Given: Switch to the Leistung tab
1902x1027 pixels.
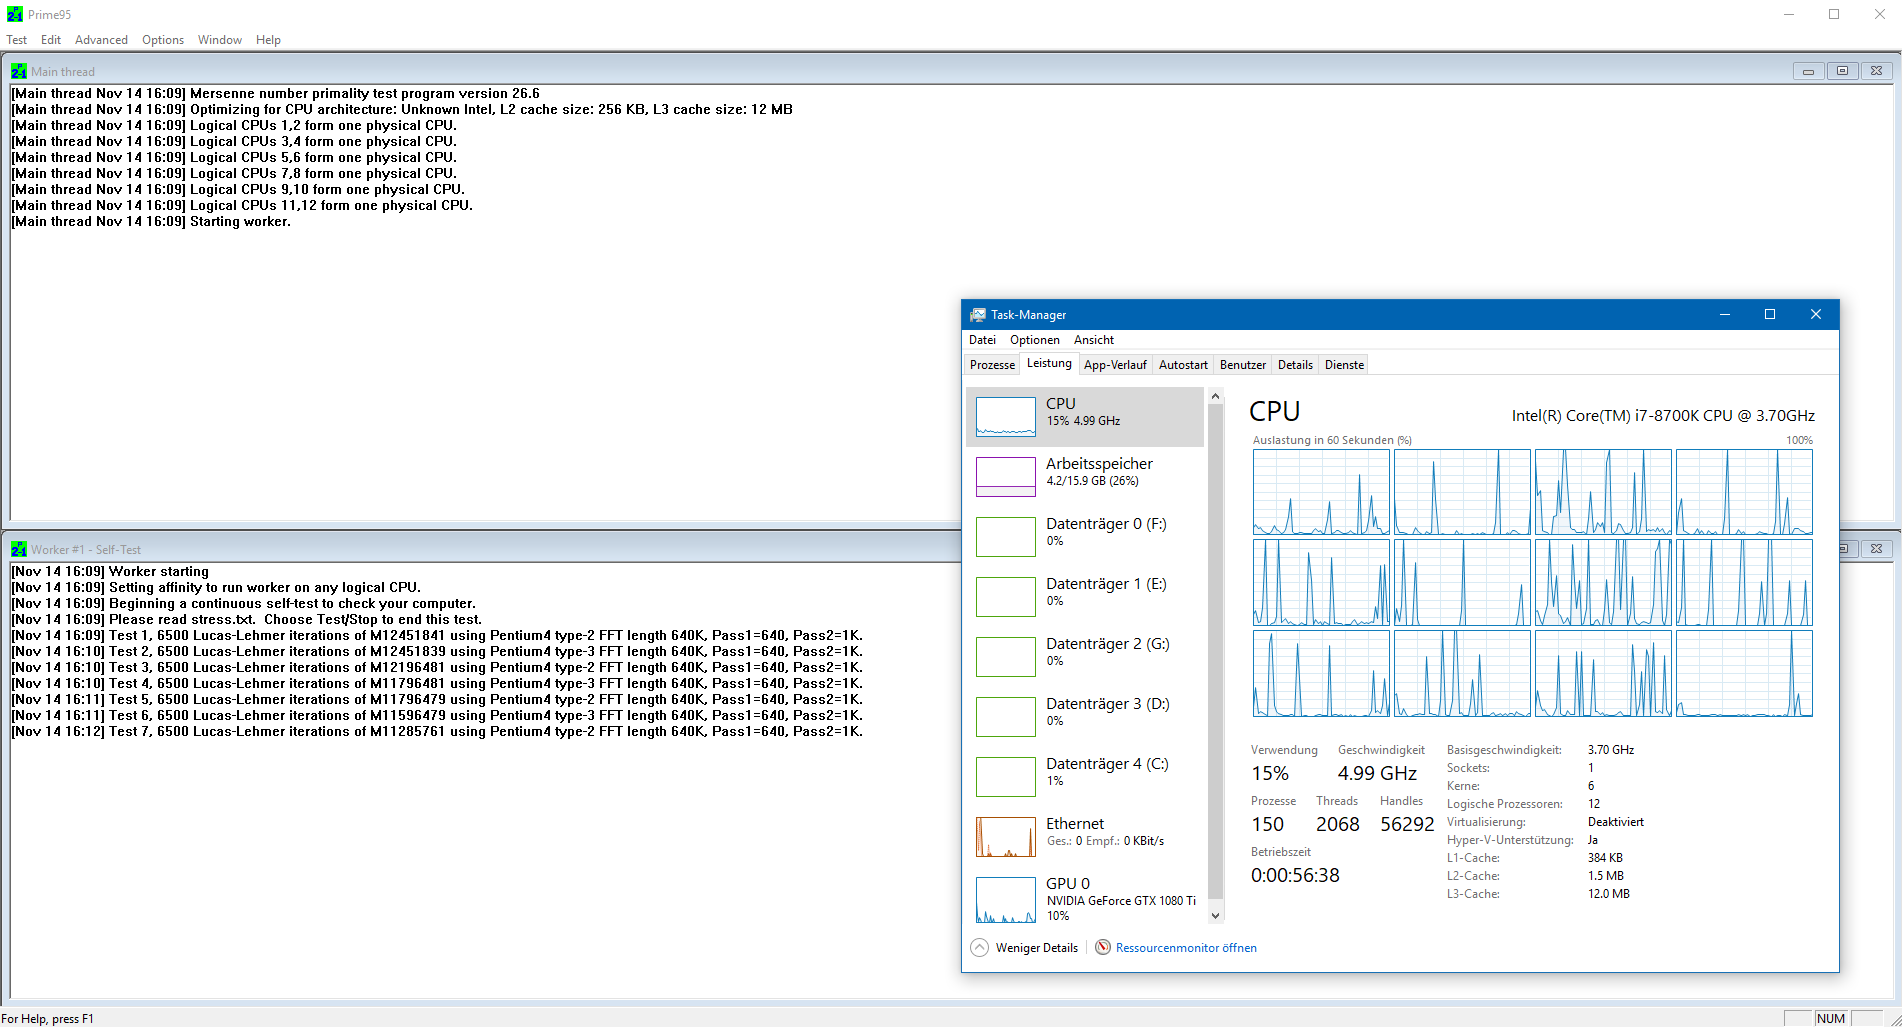Looking at the screenshot, I should point(1049,364).
